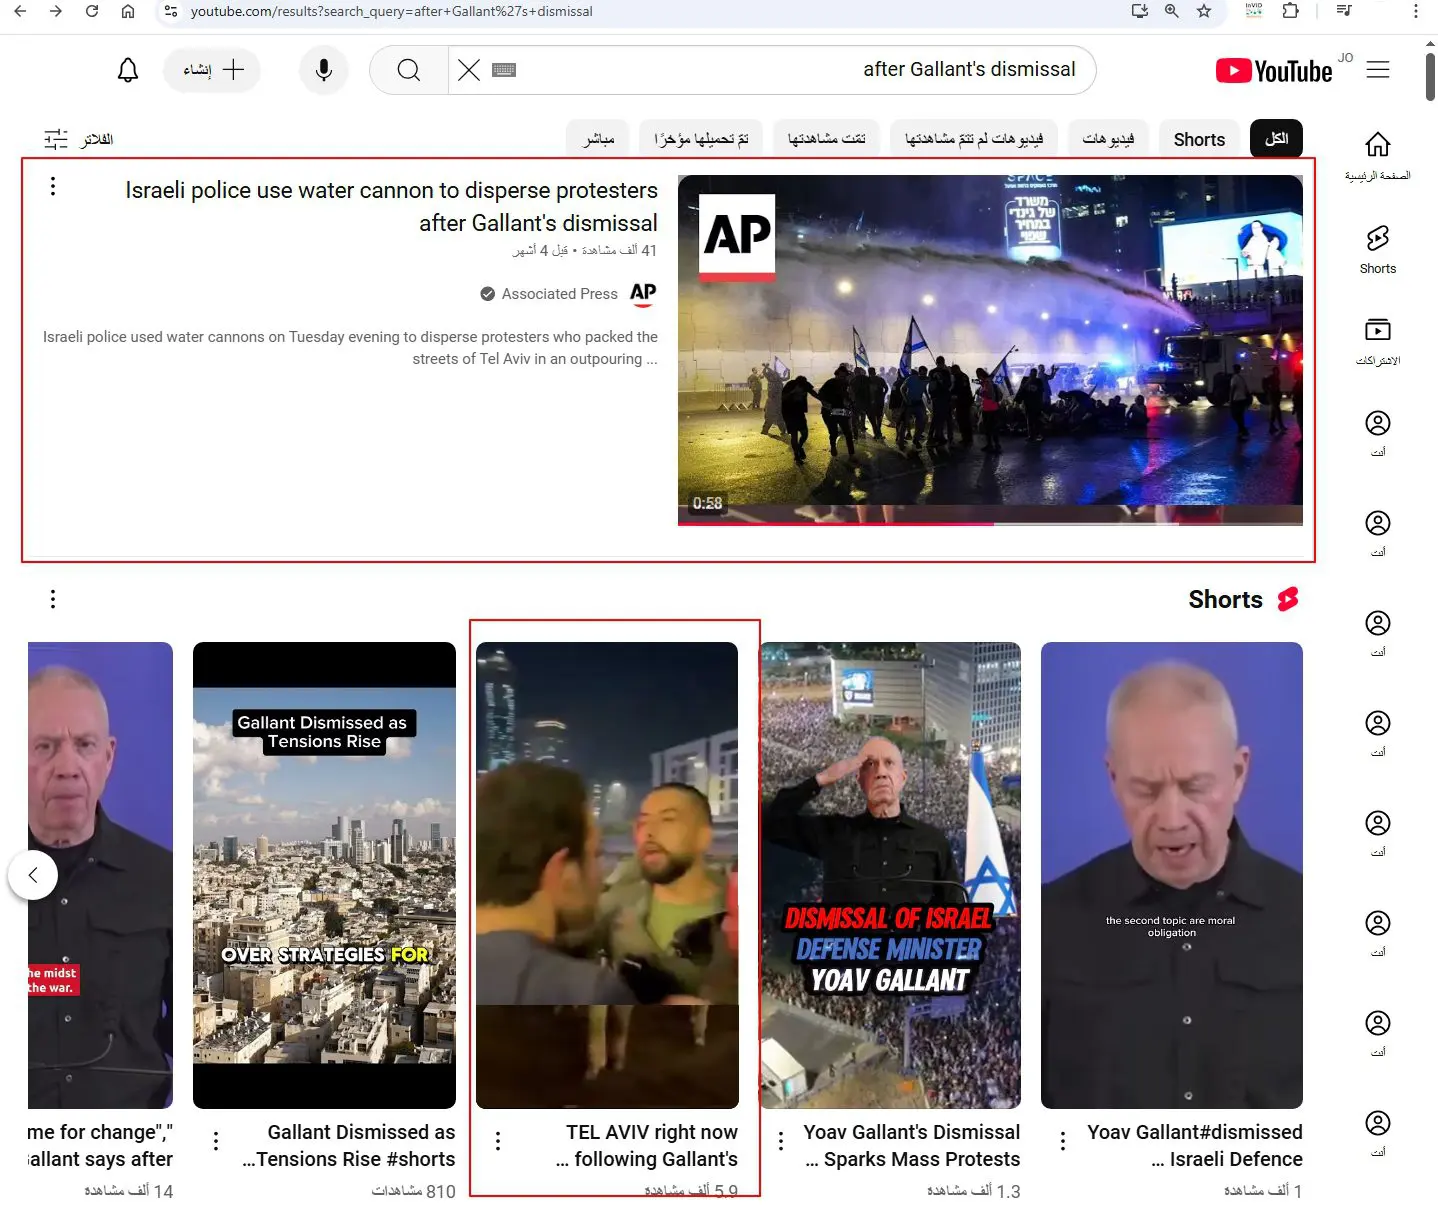Select the Shorts filter chip
The image size is (1438, 1205).
[1199, 139]
